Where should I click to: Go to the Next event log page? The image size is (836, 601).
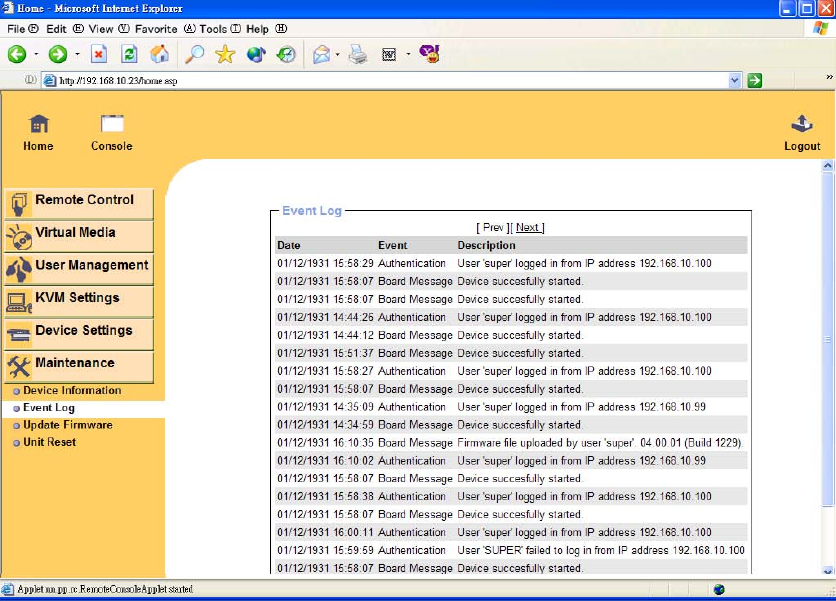click(x=529, y=228)
